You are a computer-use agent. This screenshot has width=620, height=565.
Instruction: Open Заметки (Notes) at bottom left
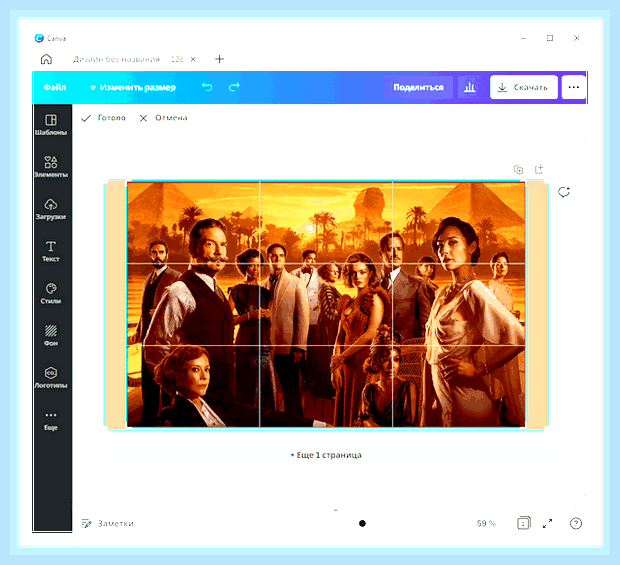(108, 523)
